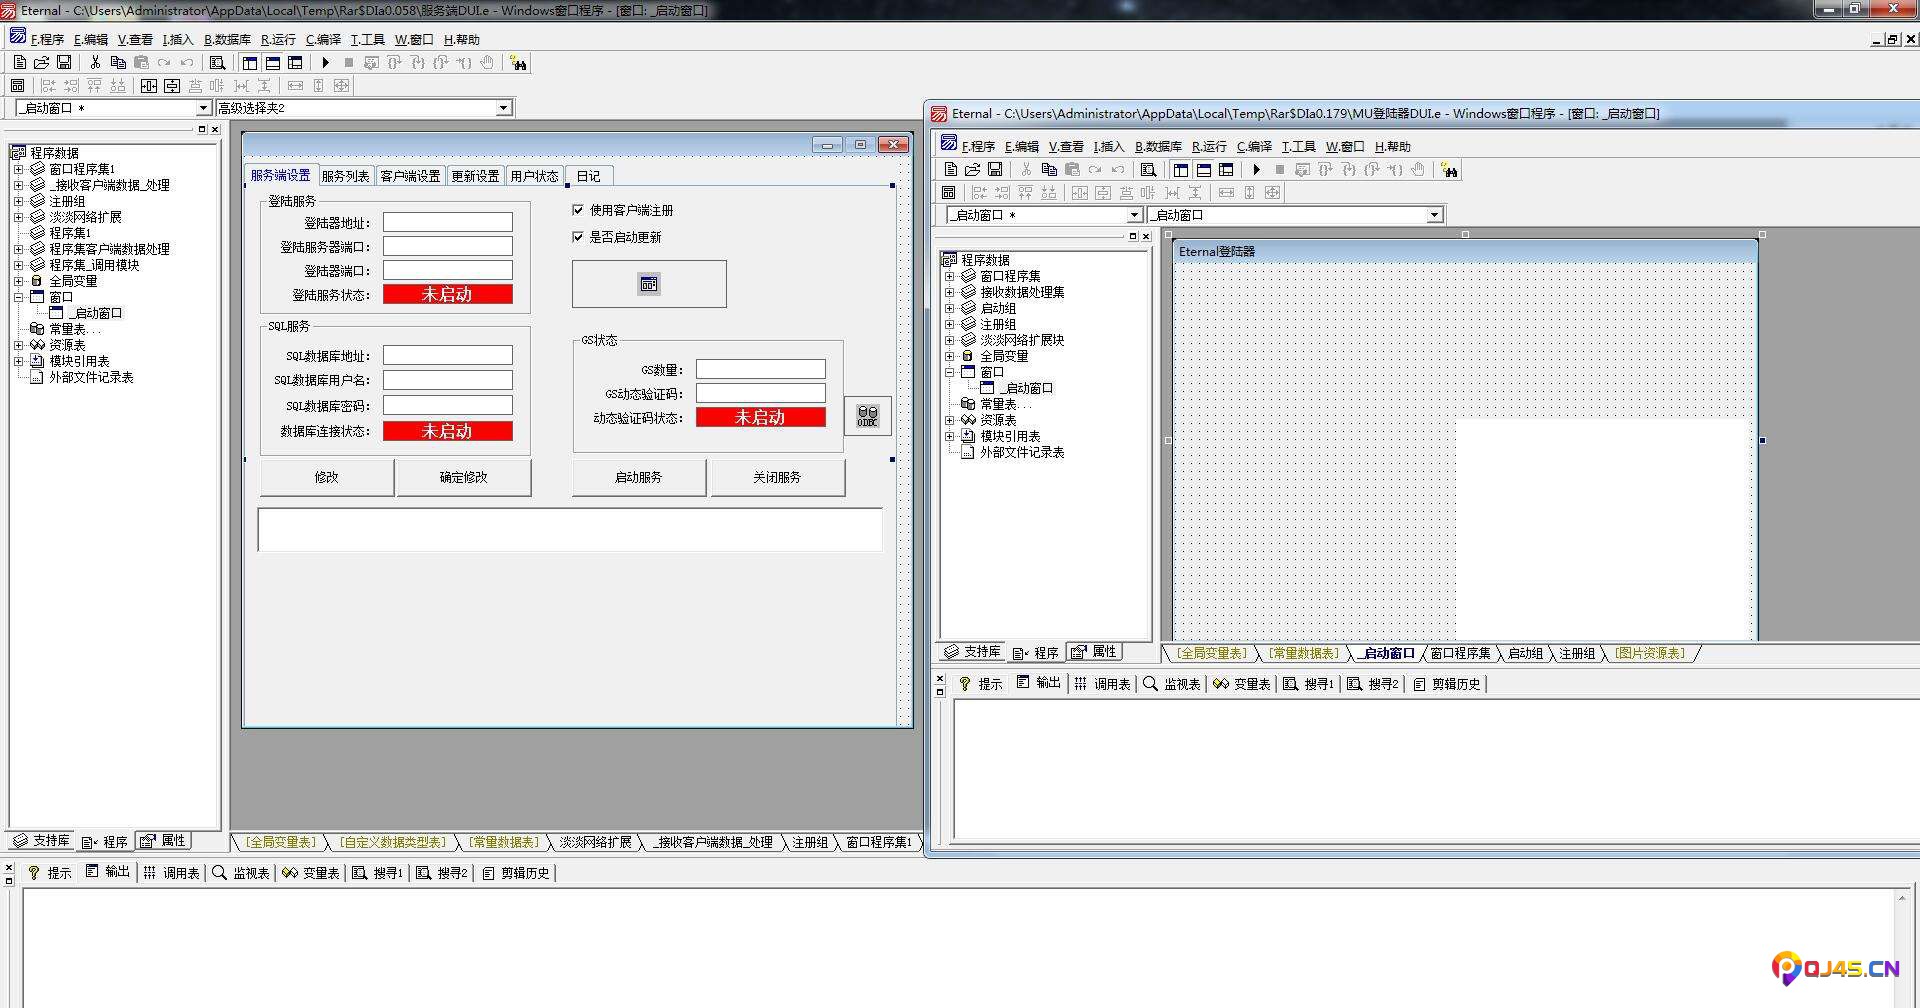1920x1008 pixels.
Task: Switch to 用户状态 tab on form
Action: tap(534, 176)
